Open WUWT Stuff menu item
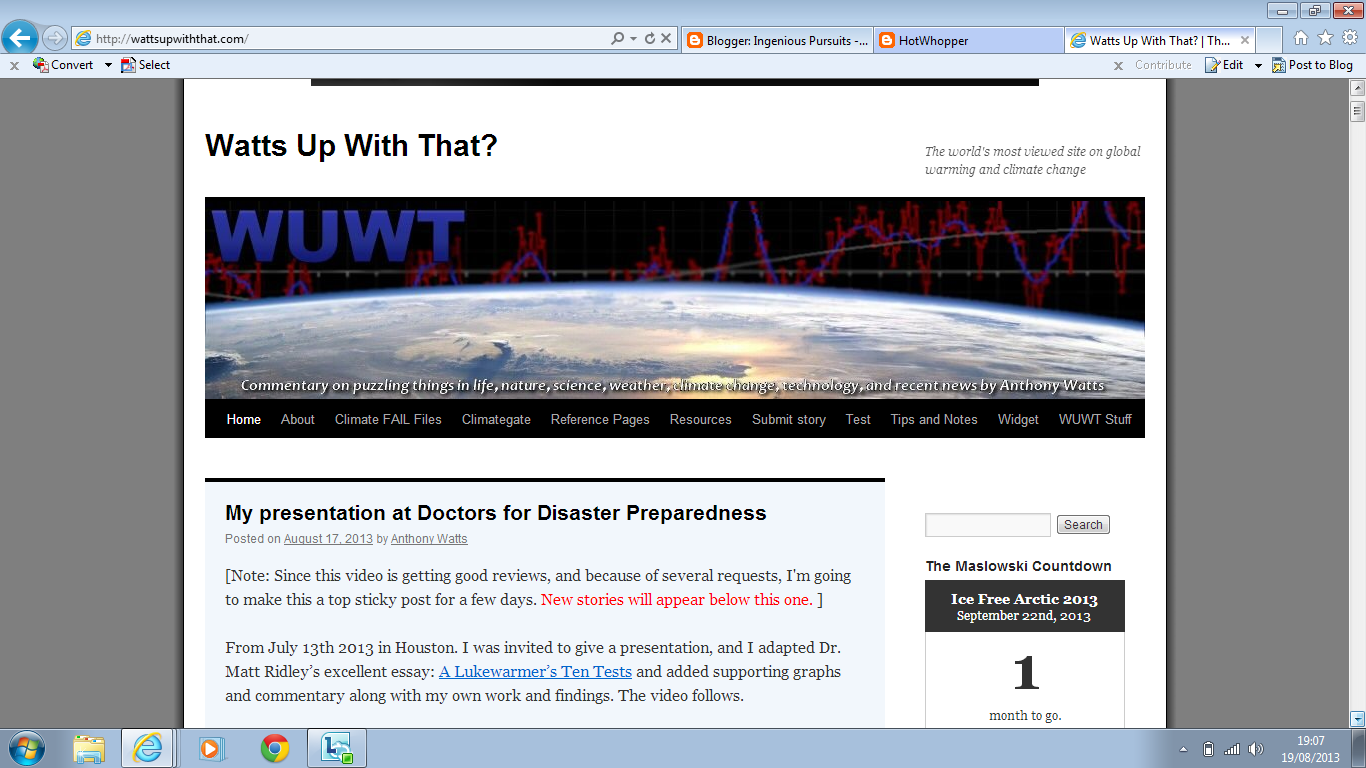1366x768 pixels. [1095, 419]
